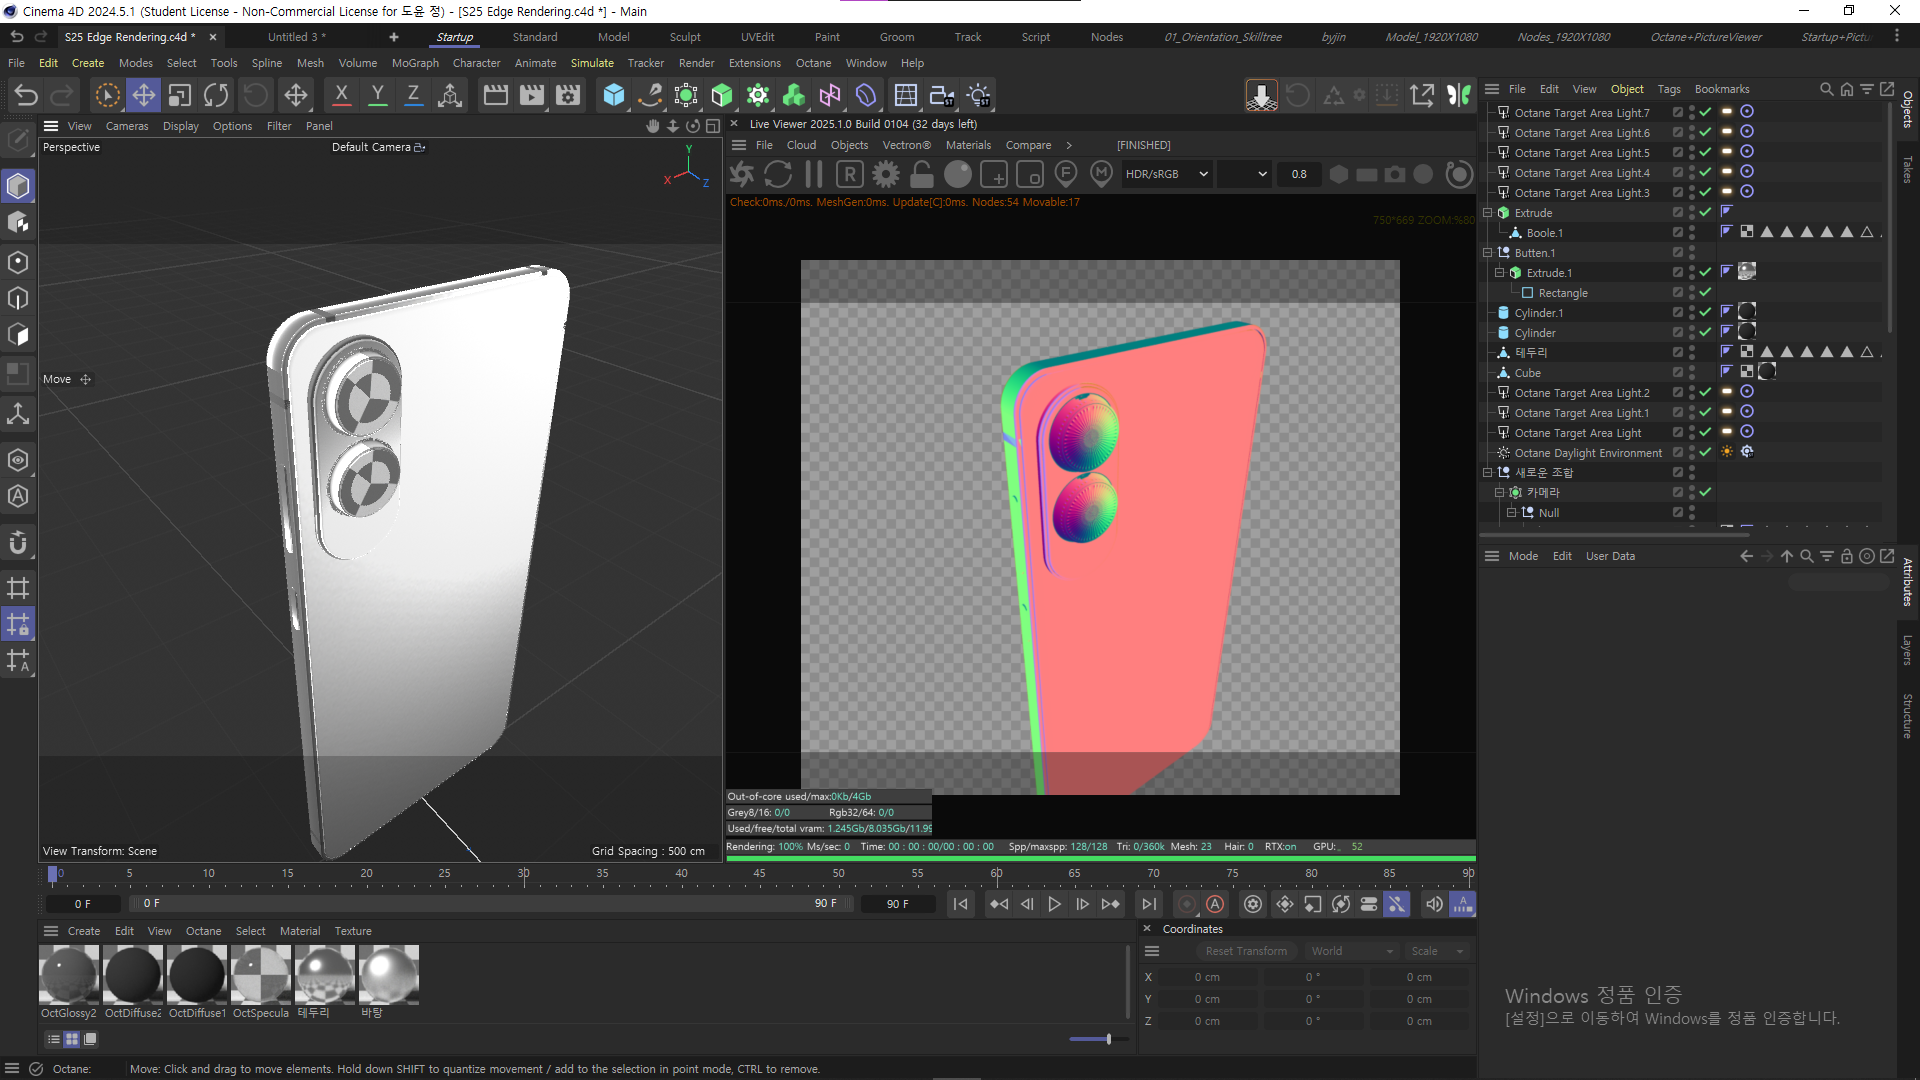The width and height of the screenshot is (1920, 1080).
Task: Add a Cube primitive from toolbar
Action: click(x=614, y=95)
